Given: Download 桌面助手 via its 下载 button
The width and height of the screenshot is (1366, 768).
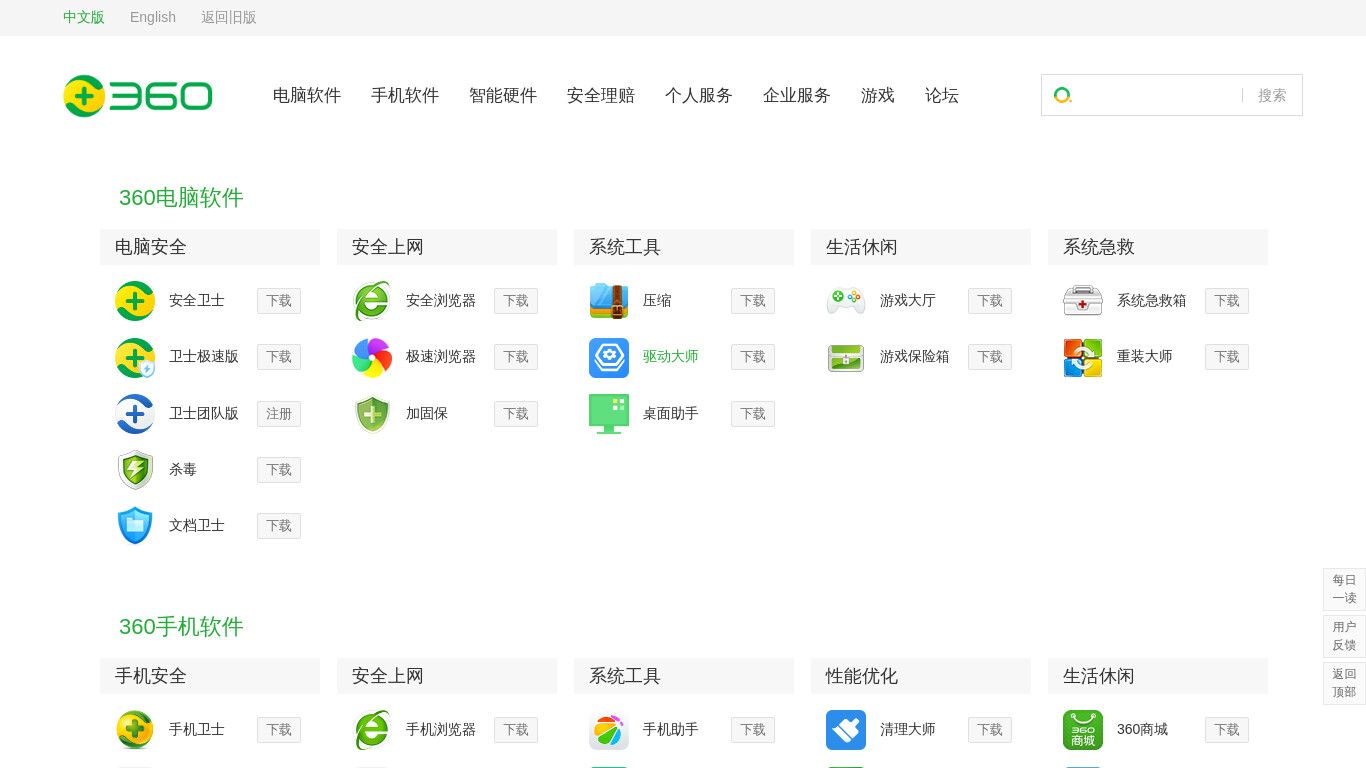Looking at the screenshot, I should click(753, 414).
